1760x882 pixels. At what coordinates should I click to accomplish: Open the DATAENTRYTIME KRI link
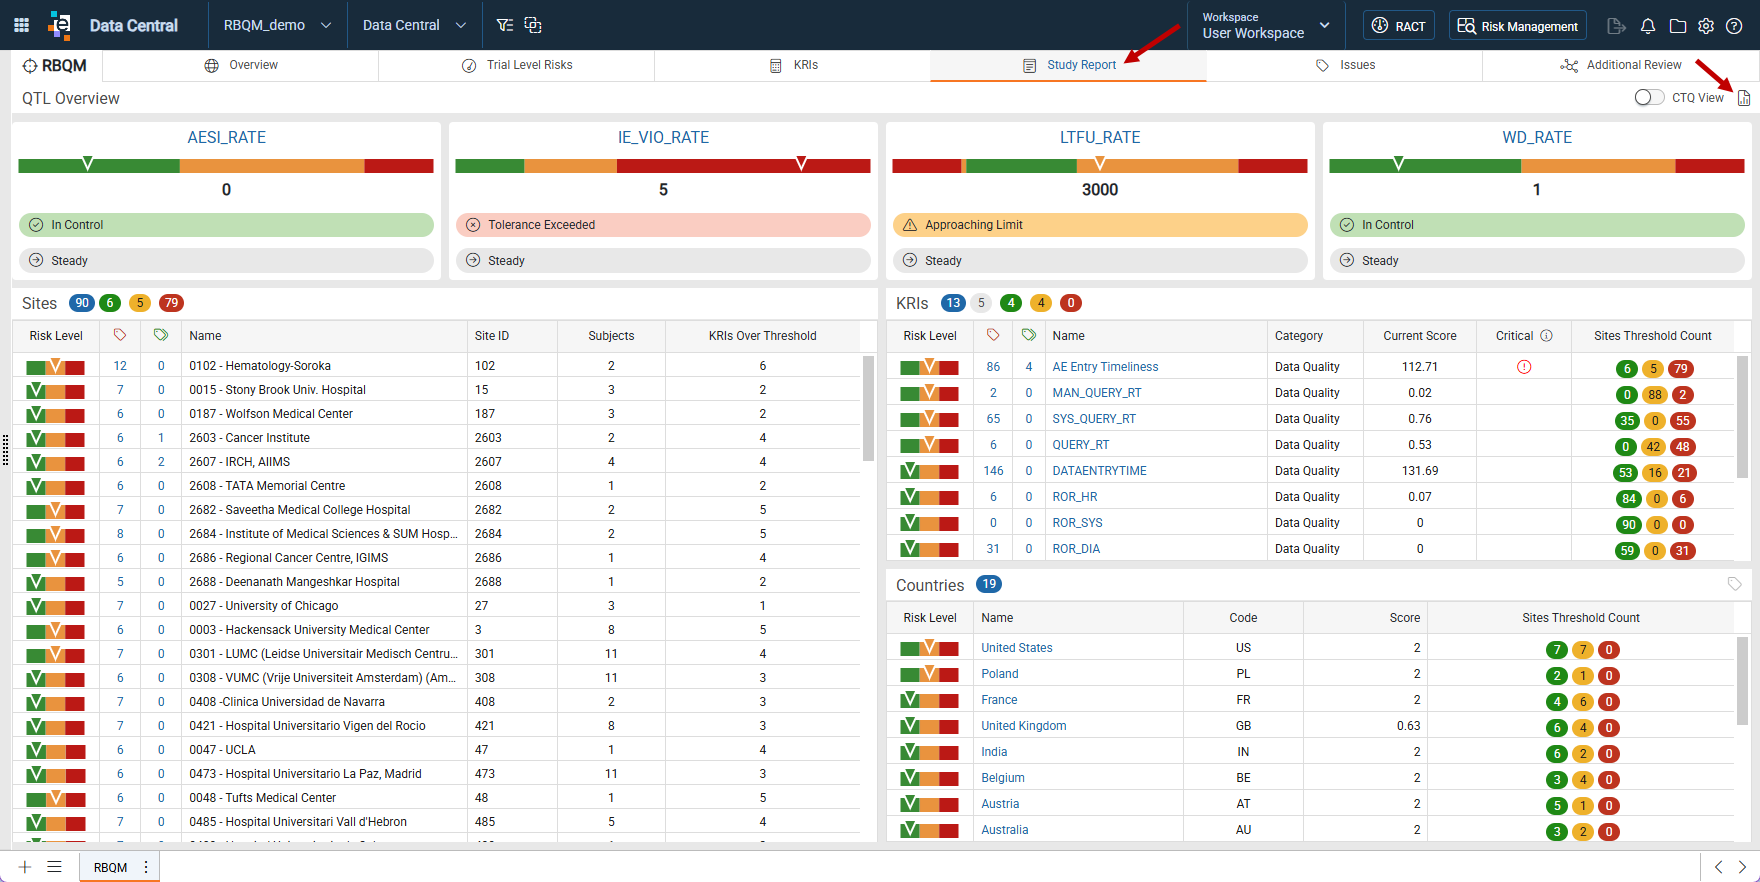click(x=1099, y=471)
